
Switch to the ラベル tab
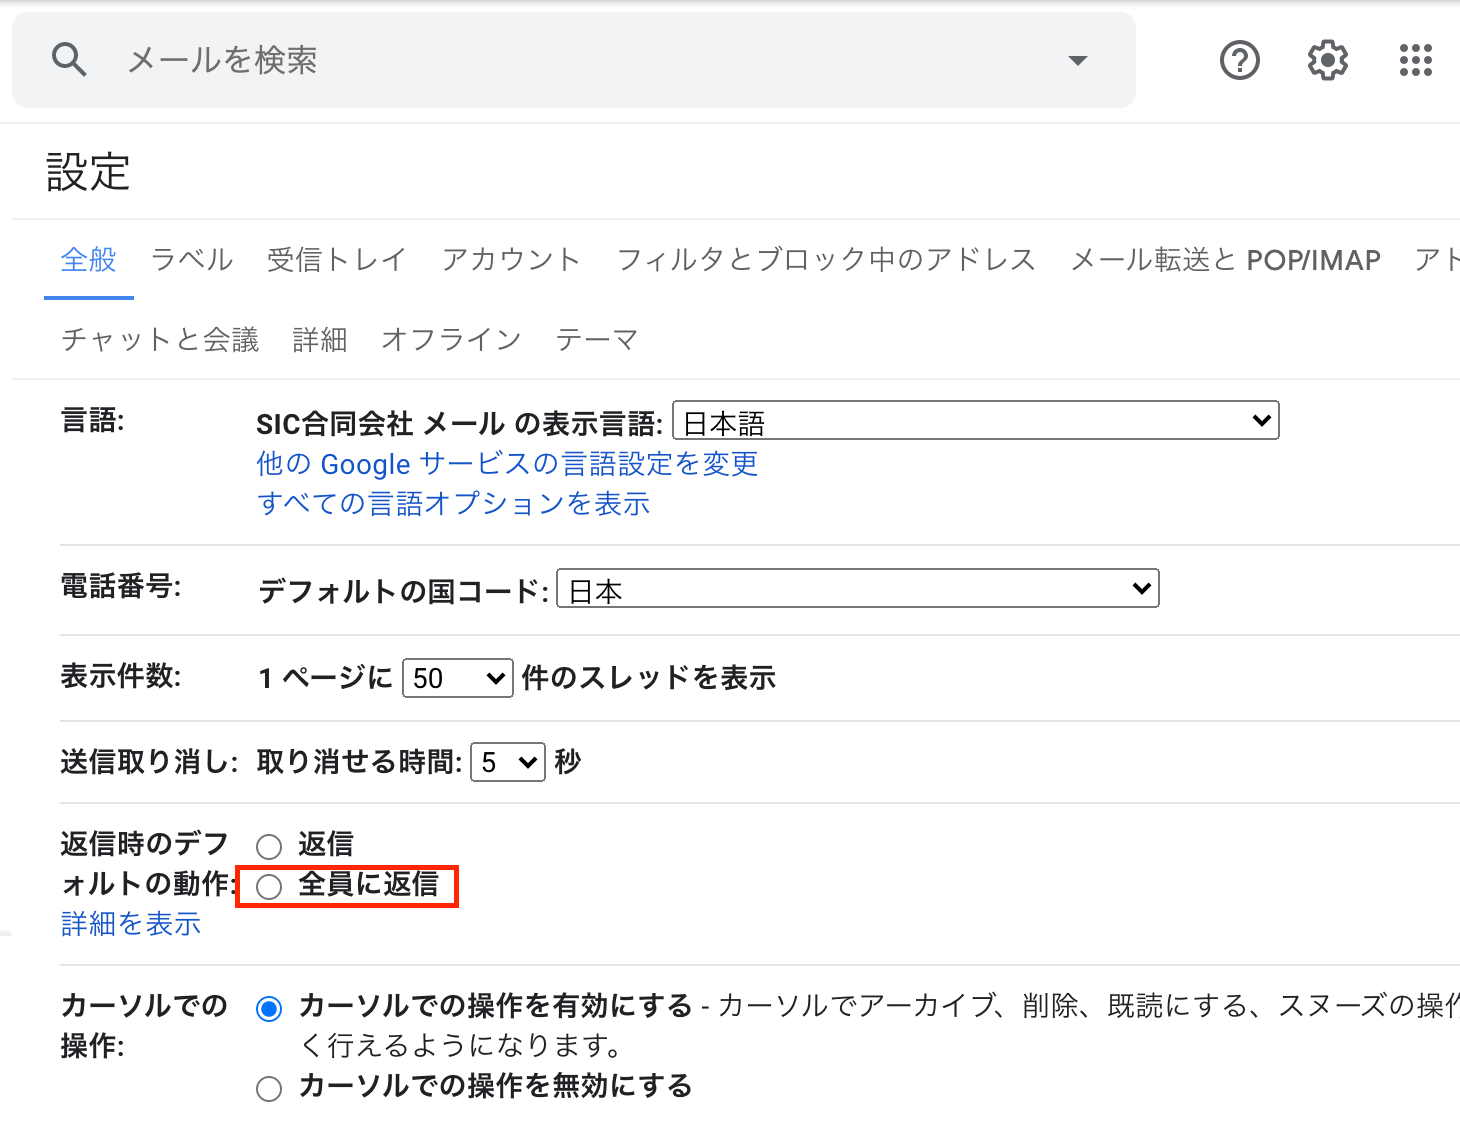tap(190, 260)
